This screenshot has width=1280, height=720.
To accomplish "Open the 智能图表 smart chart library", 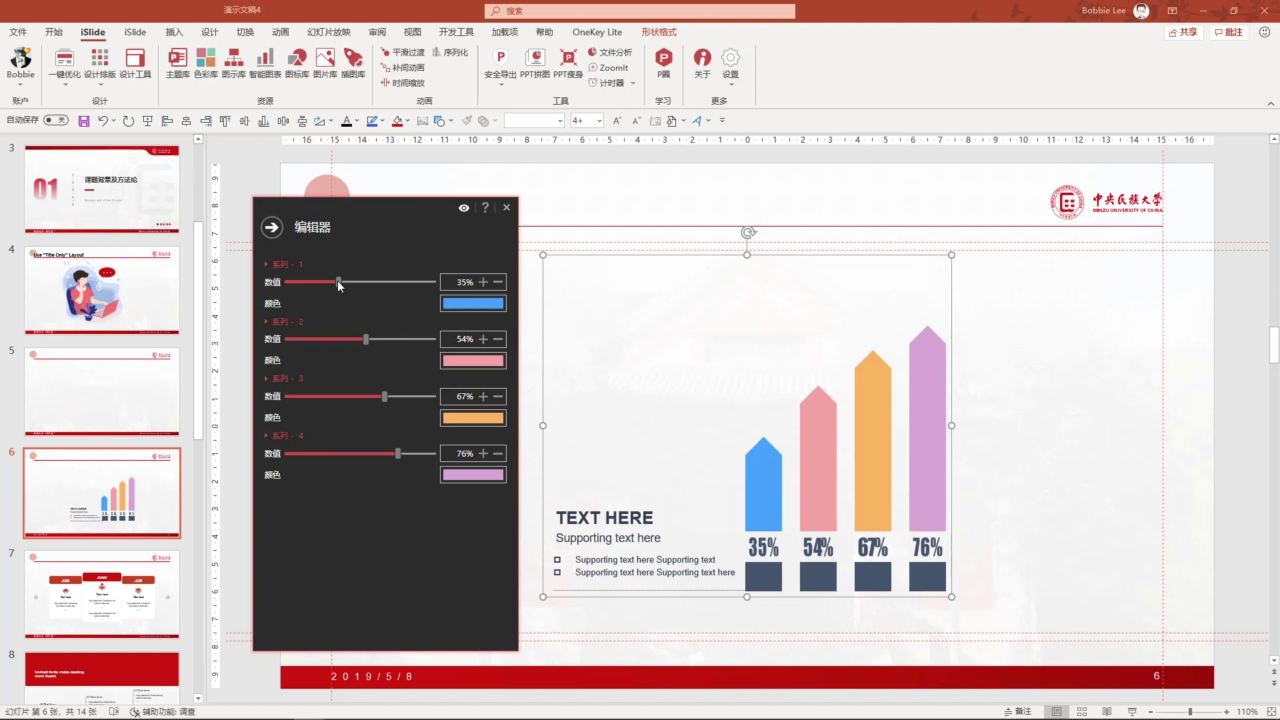I will click(265, 63).
